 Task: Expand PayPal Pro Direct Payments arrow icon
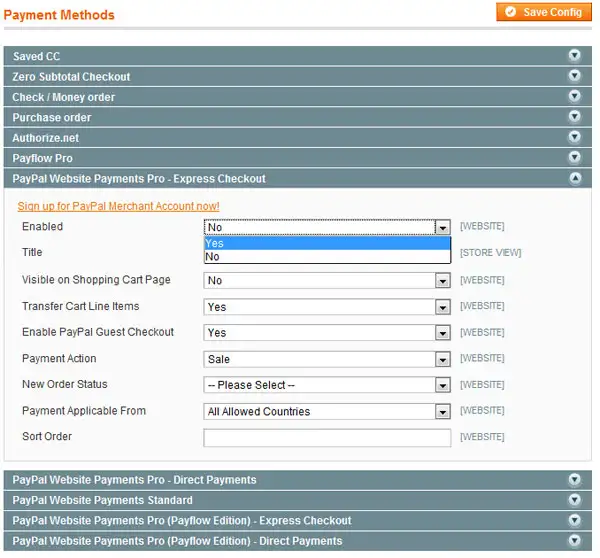coord(574,479)
